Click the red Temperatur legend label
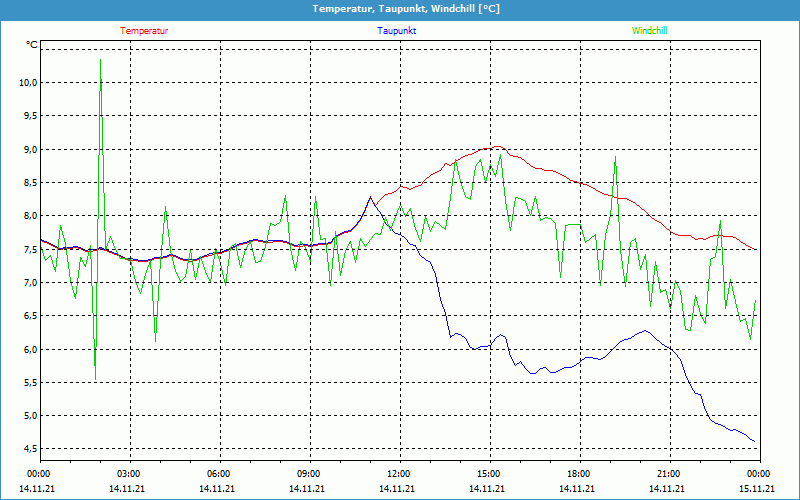The width and height of the screenshot is (800, 500). click(144, 31)
